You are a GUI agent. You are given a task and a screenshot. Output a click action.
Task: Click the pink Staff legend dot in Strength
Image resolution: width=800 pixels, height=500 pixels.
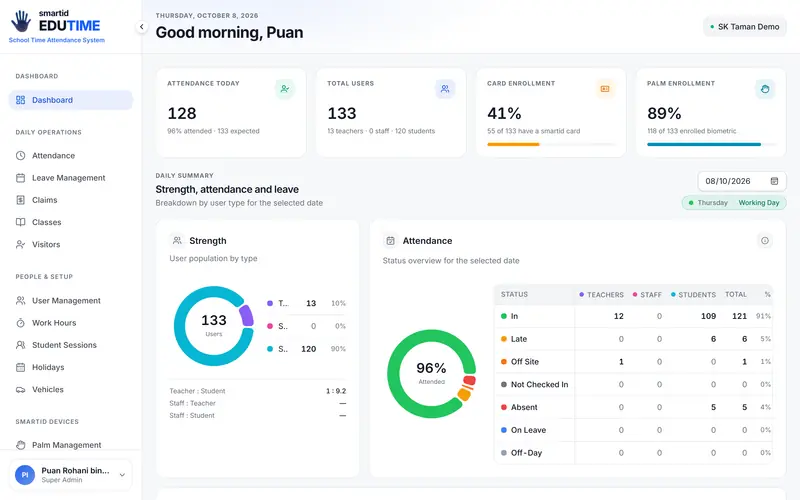tap(270, 326)
